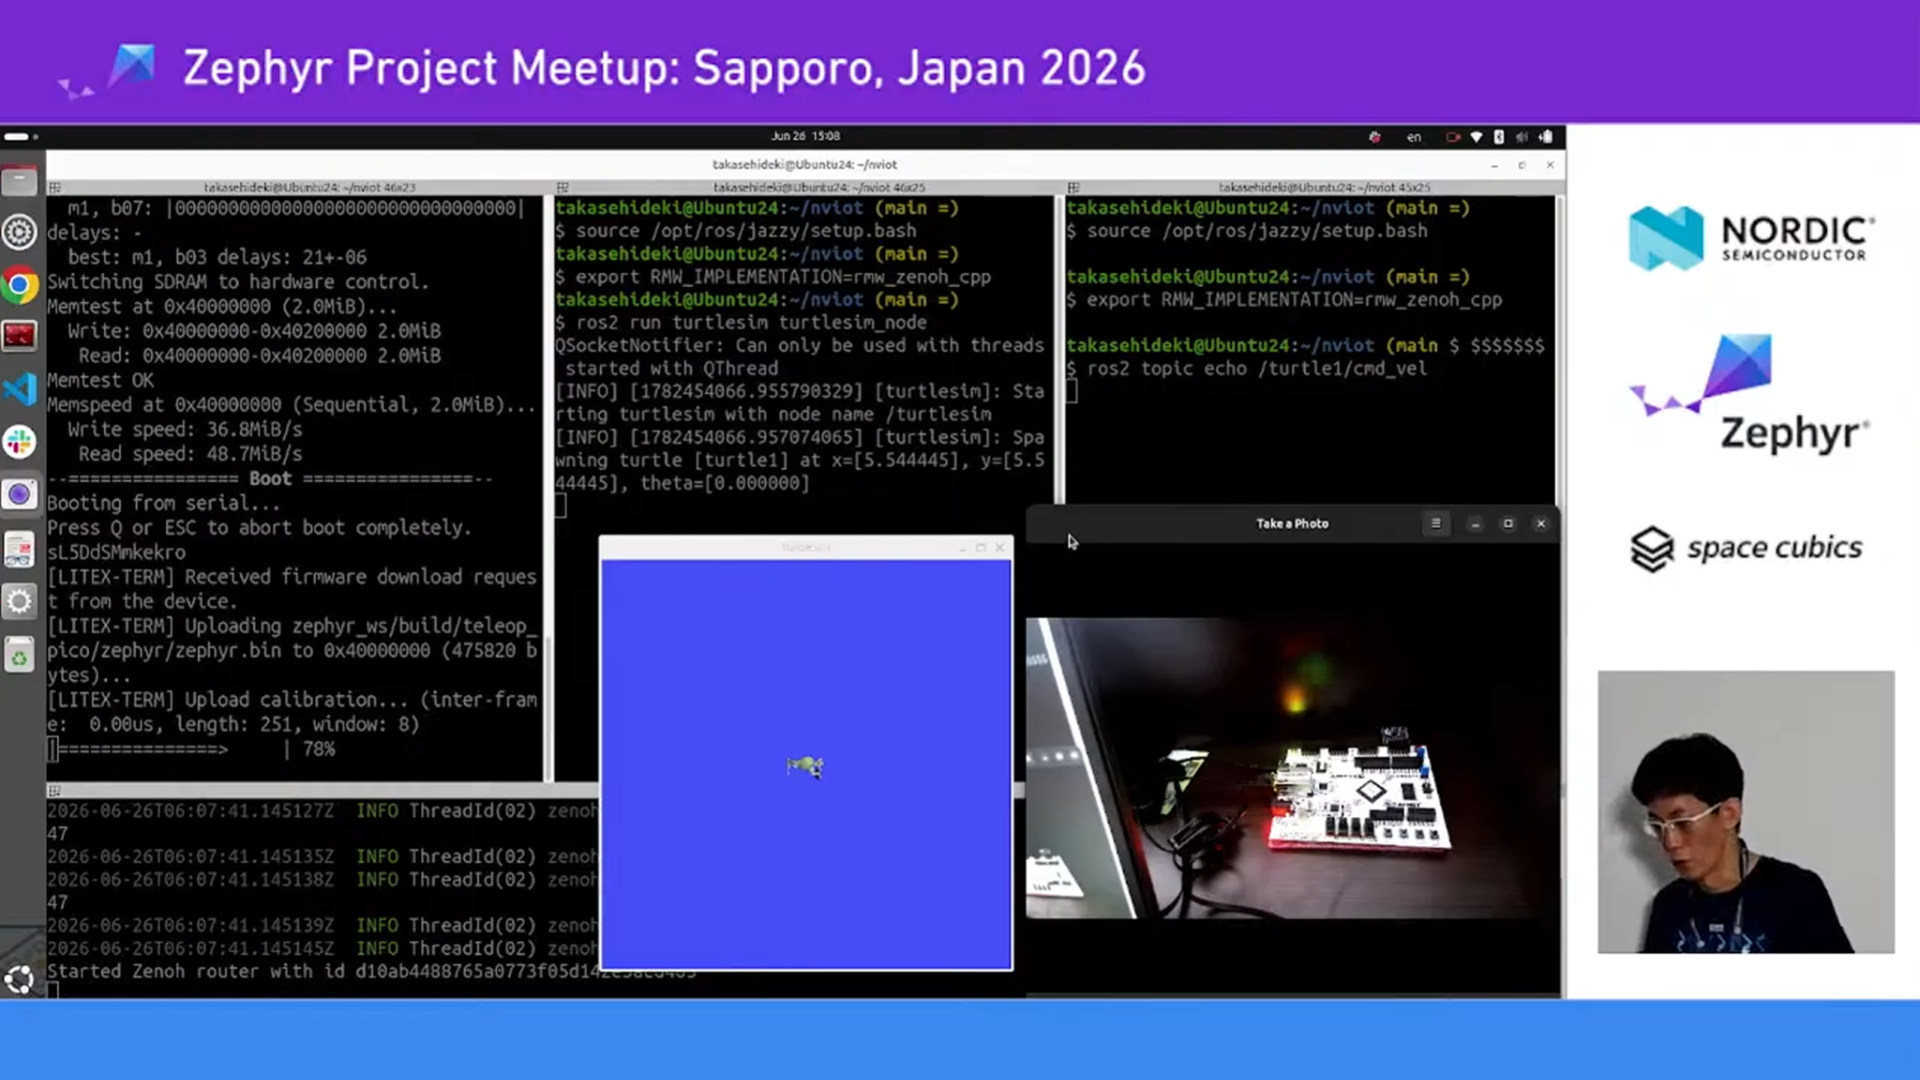Click the 'Switching SDRAM to hardware control.' line
The height and width of the screenshot is (1080, 1920).
(x=238, y=282)
